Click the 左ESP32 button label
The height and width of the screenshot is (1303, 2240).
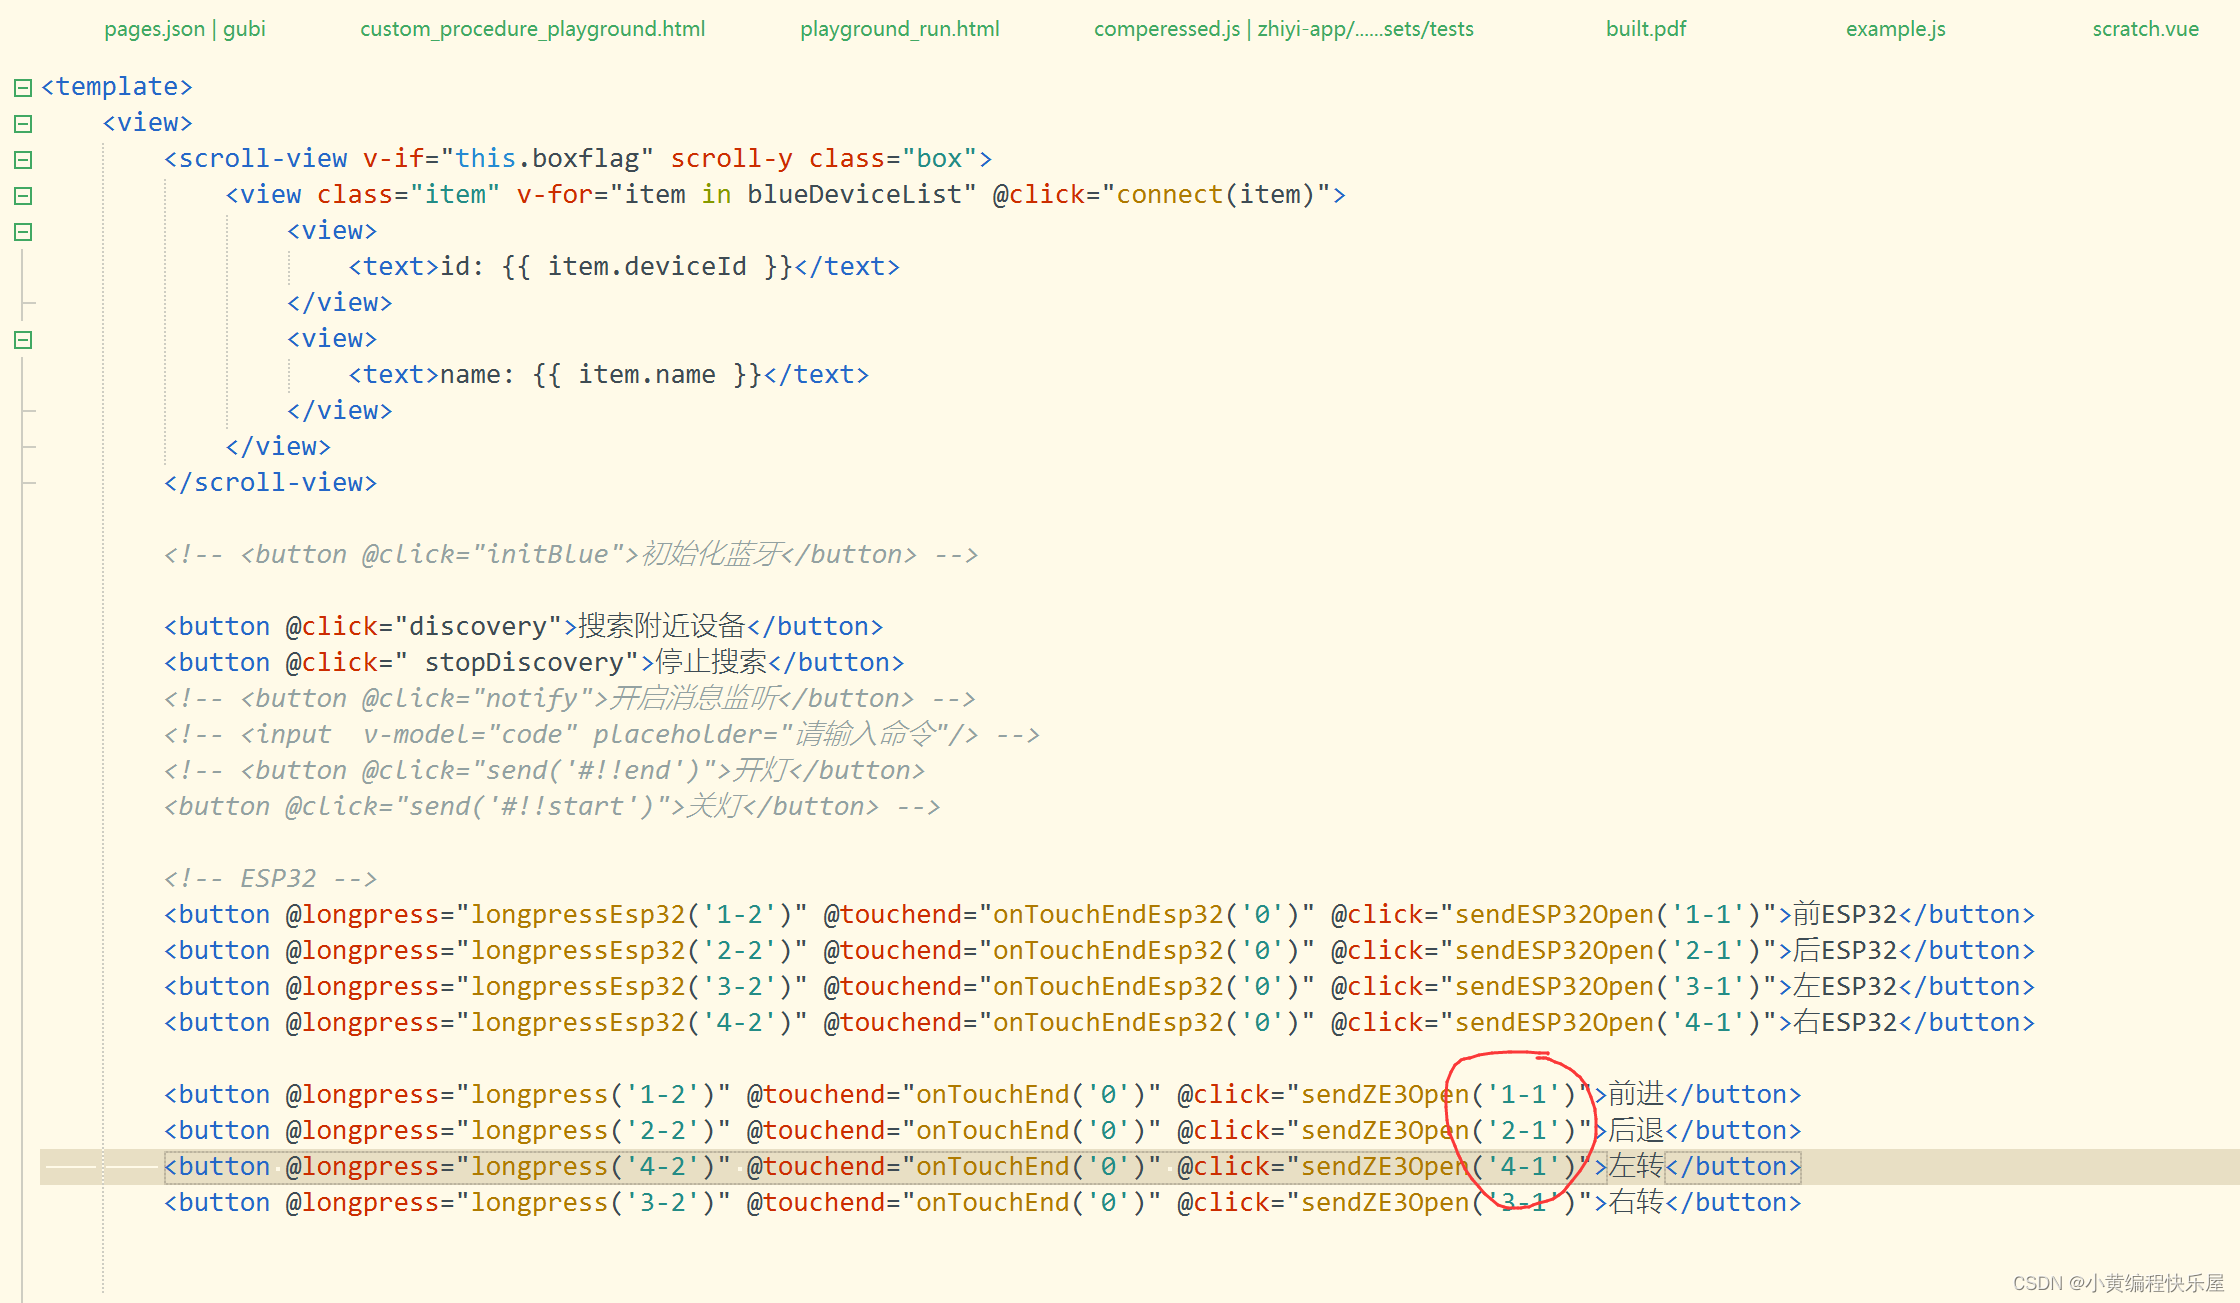(1846, 986)
